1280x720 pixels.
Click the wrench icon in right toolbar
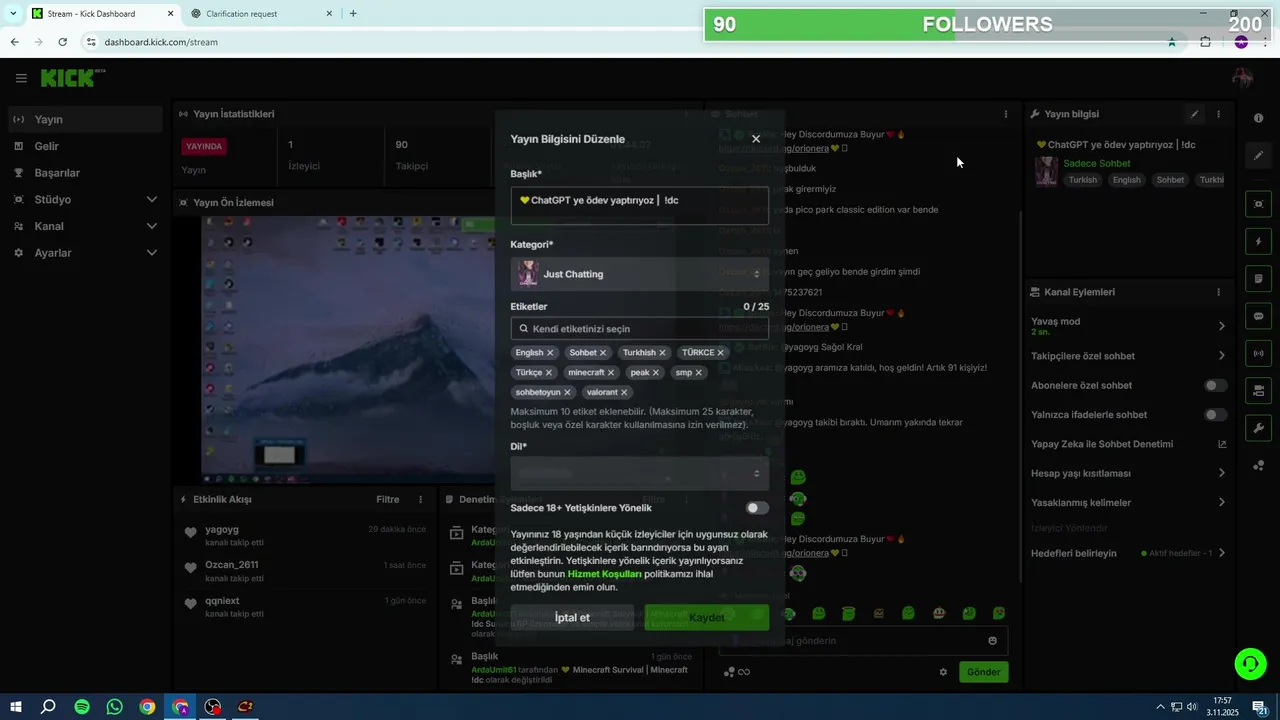coord(1258,428)
